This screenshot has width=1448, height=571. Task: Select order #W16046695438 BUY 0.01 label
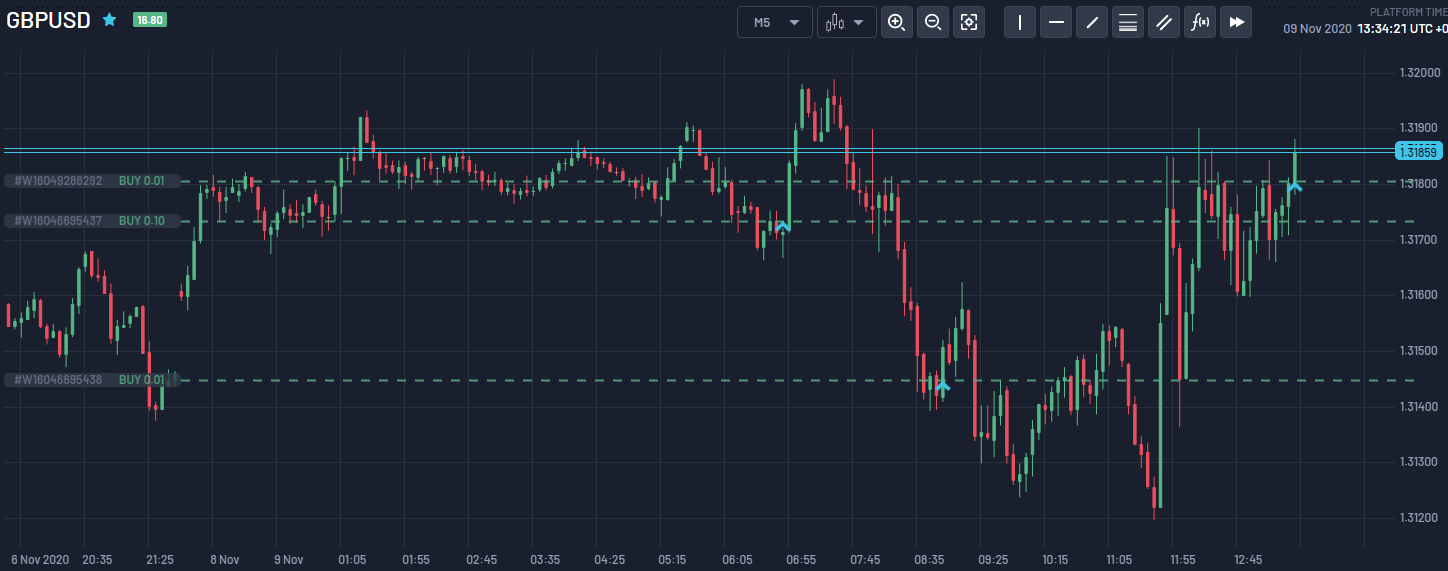92,380
